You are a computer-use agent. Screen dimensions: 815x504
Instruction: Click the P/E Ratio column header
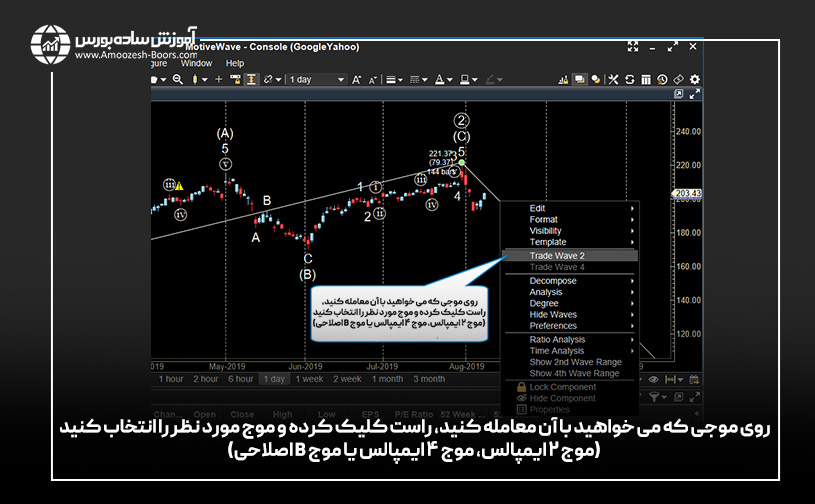click(413, 414)
